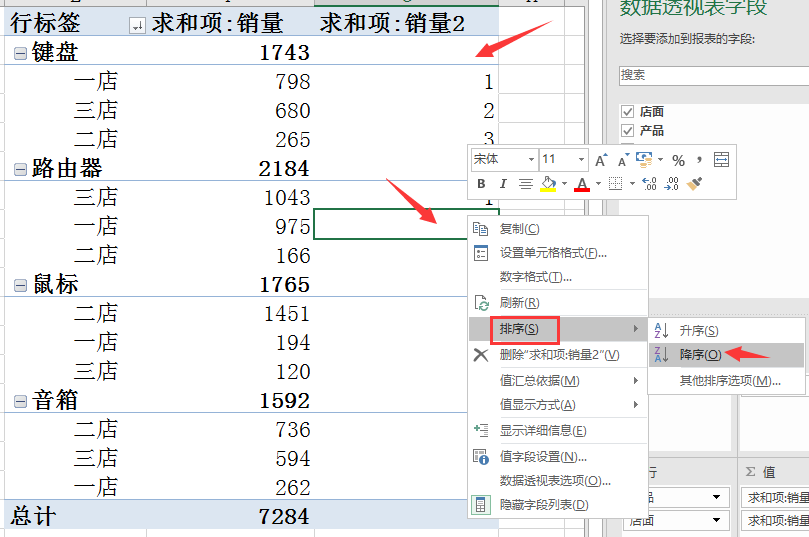Choose 删除"求和项:销量2"(V)
809x537 pixels.
tap(559, 355)
